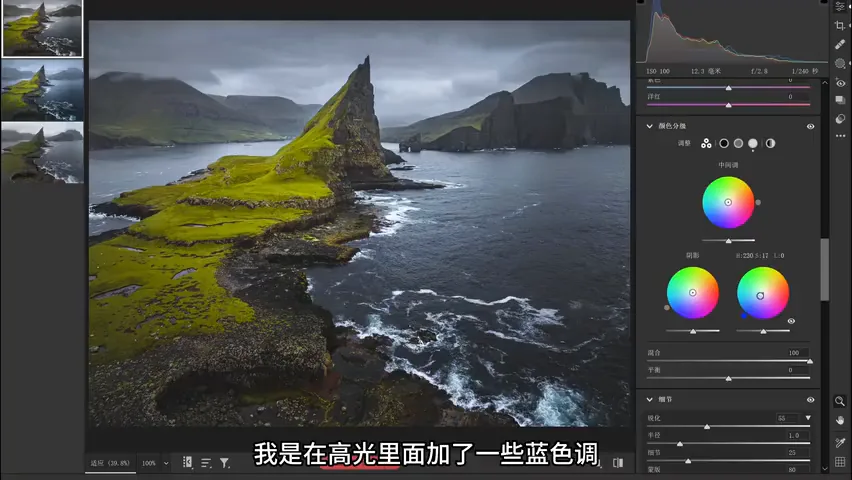Open the Presets panel icon

click(840, 119)
